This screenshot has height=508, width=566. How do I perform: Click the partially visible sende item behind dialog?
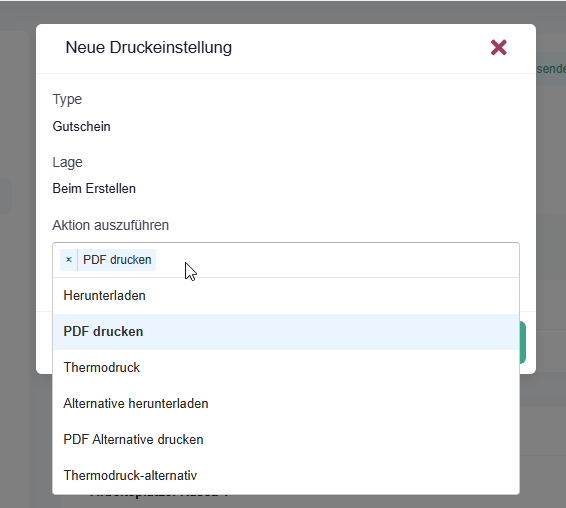551,69
